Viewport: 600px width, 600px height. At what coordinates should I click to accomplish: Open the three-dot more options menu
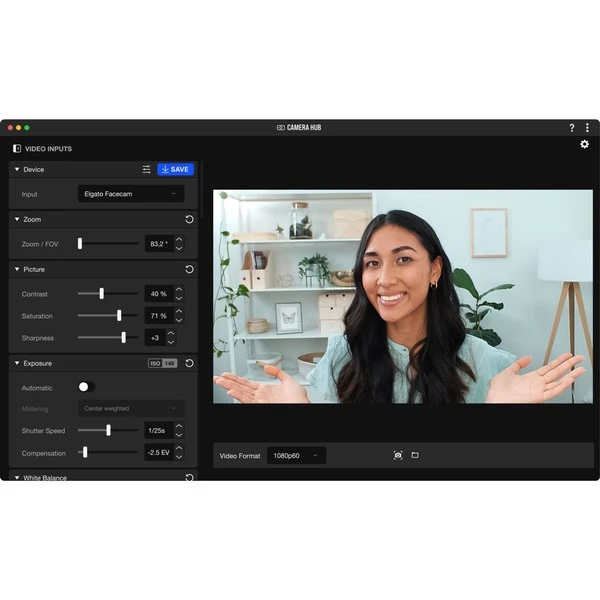point(587,128)
